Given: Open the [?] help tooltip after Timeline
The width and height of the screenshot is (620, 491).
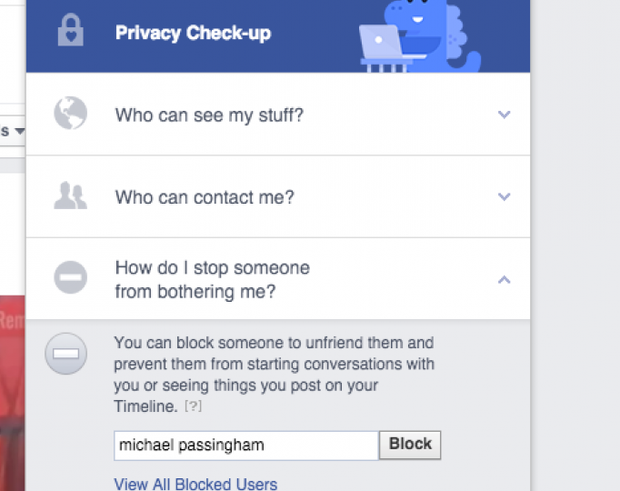Looking at the screenshot, I should (193, 406).
